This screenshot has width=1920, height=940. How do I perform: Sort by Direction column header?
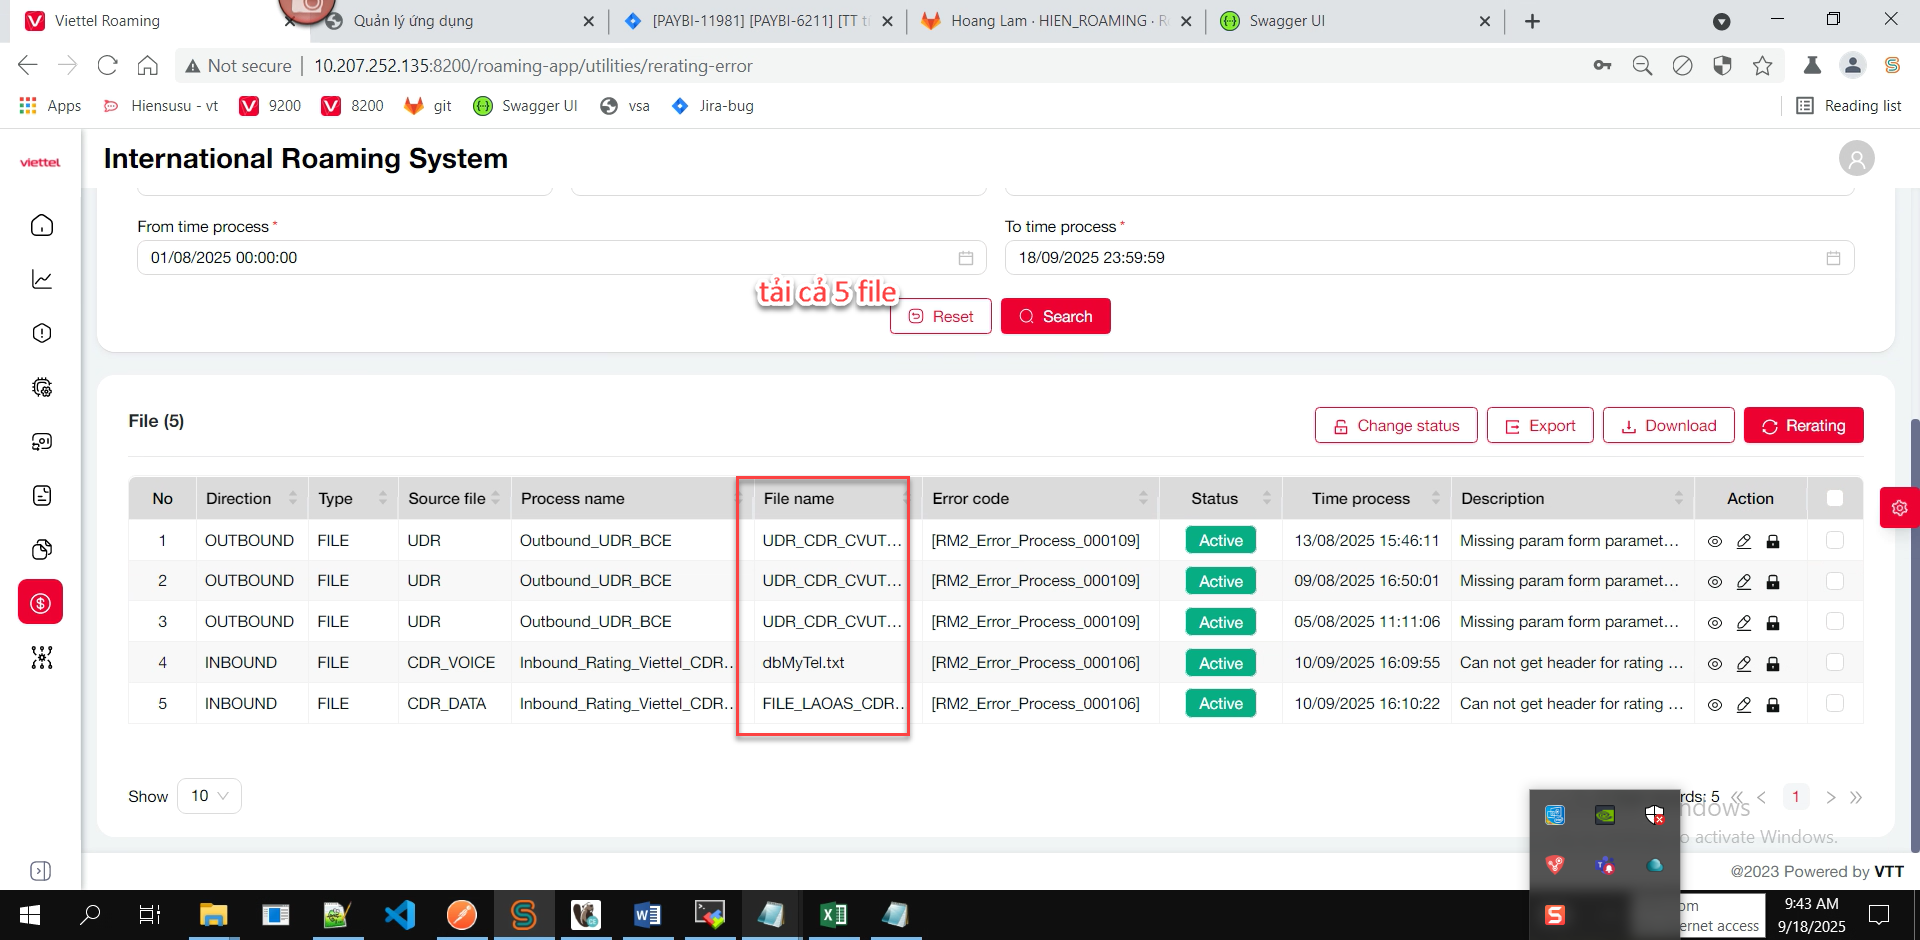pyautogui.click(x=239, y=499)
